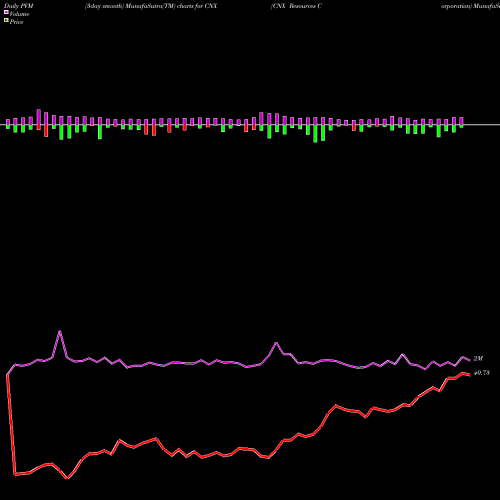Image resolution: width=500 pixels, height=500 pixels.
Task: Click the Volume legend color swatch
Action: pyautogui.click(x=6, y=12)
